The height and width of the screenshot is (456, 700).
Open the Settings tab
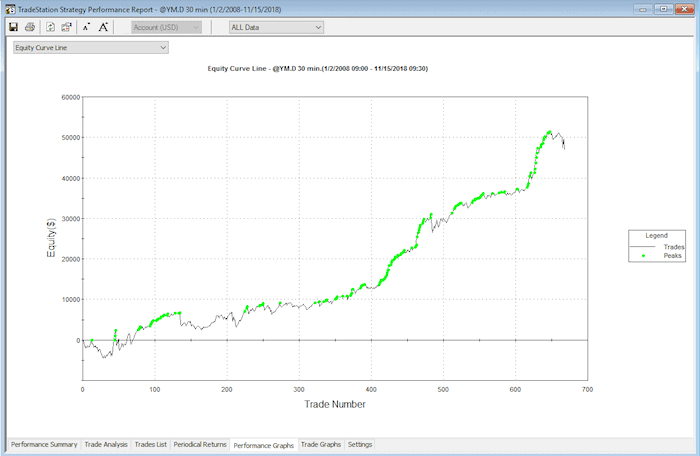pos(360,444)
